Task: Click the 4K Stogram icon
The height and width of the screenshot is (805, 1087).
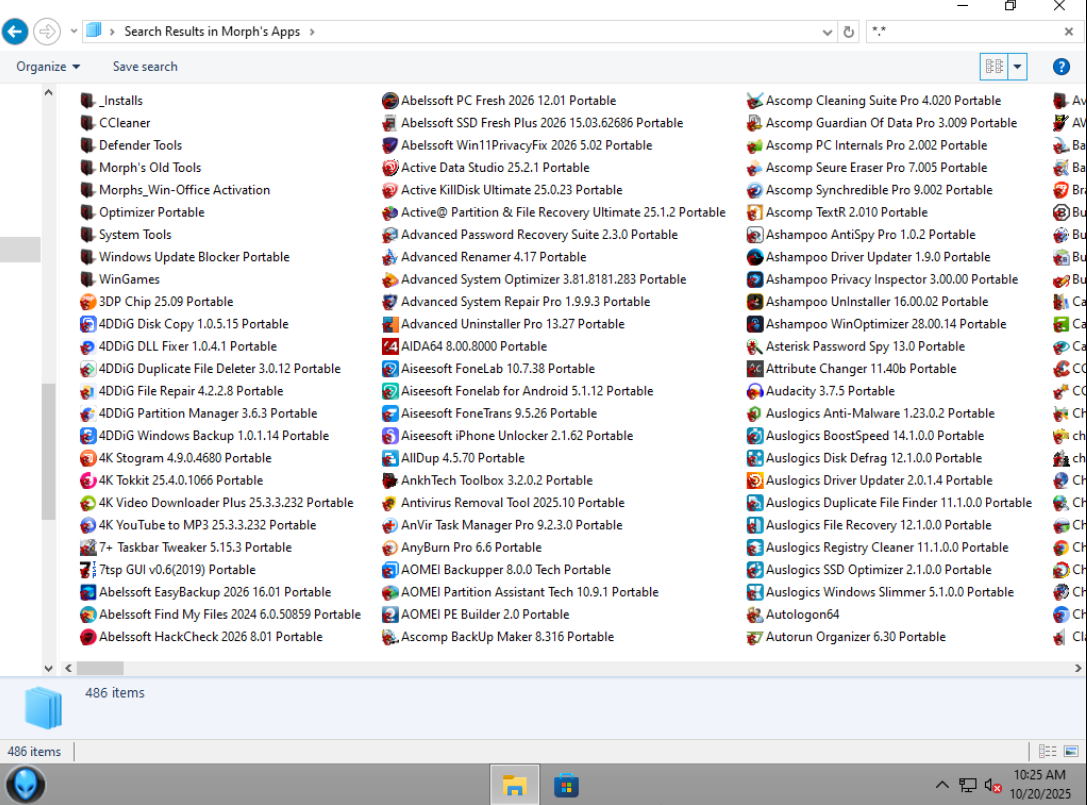Action: (87, 458)
